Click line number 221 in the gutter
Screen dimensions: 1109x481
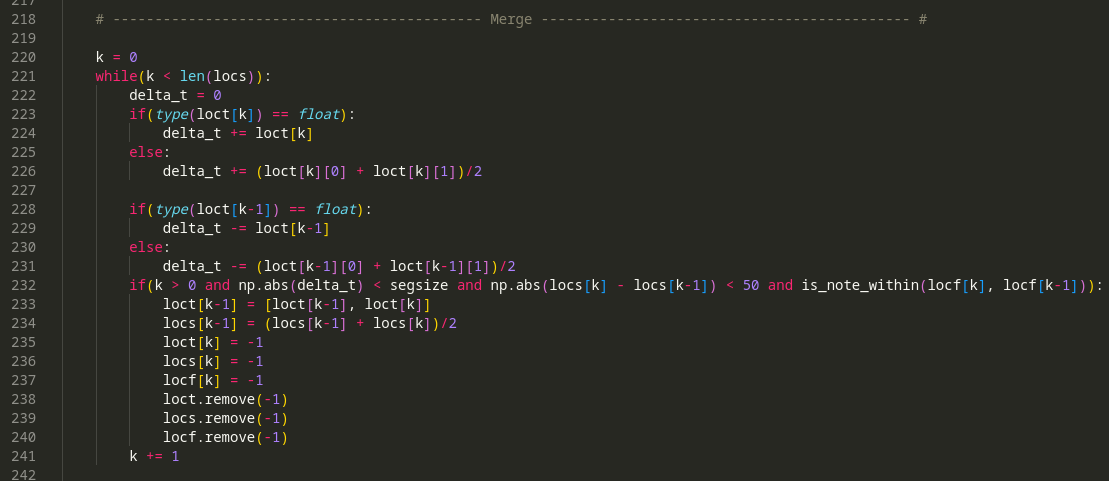(x=23, y=76)
